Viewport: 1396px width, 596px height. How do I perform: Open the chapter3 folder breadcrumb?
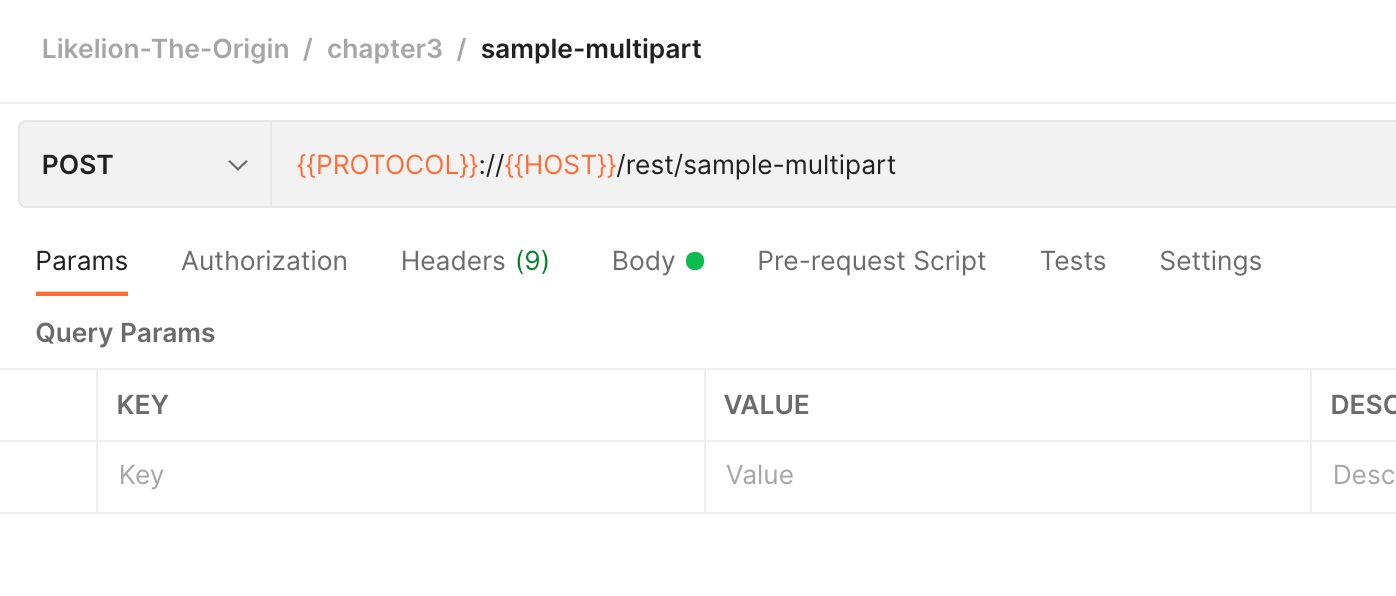point(384,49)
